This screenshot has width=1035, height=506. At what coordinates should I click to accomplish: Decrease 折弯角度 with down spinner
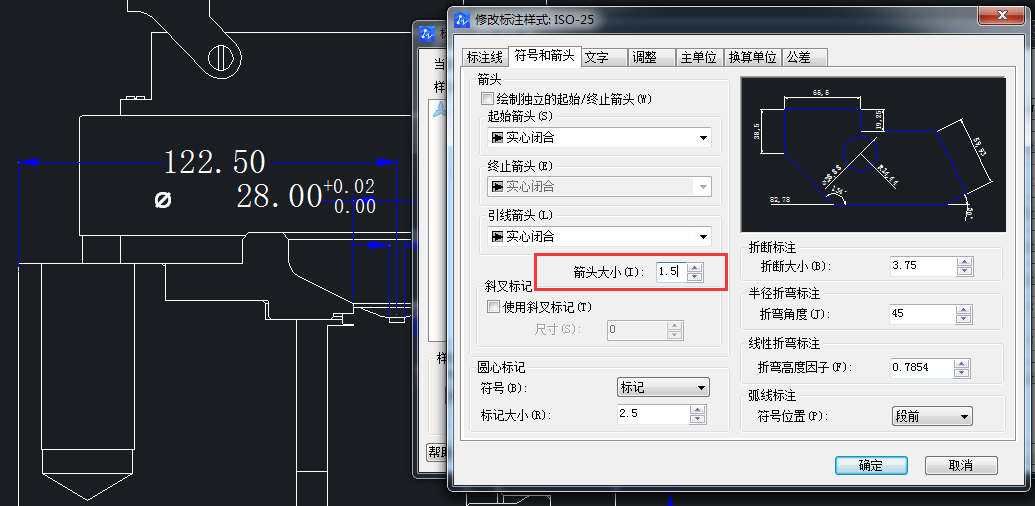click(x=964, y=319)
